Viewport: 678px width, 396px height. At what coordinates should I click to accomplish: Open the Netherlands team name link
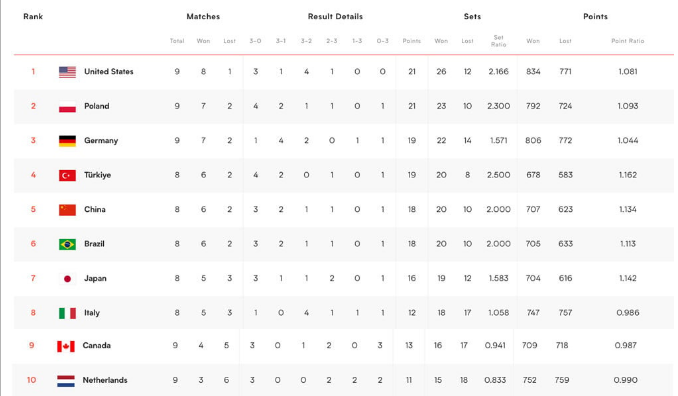105,380
